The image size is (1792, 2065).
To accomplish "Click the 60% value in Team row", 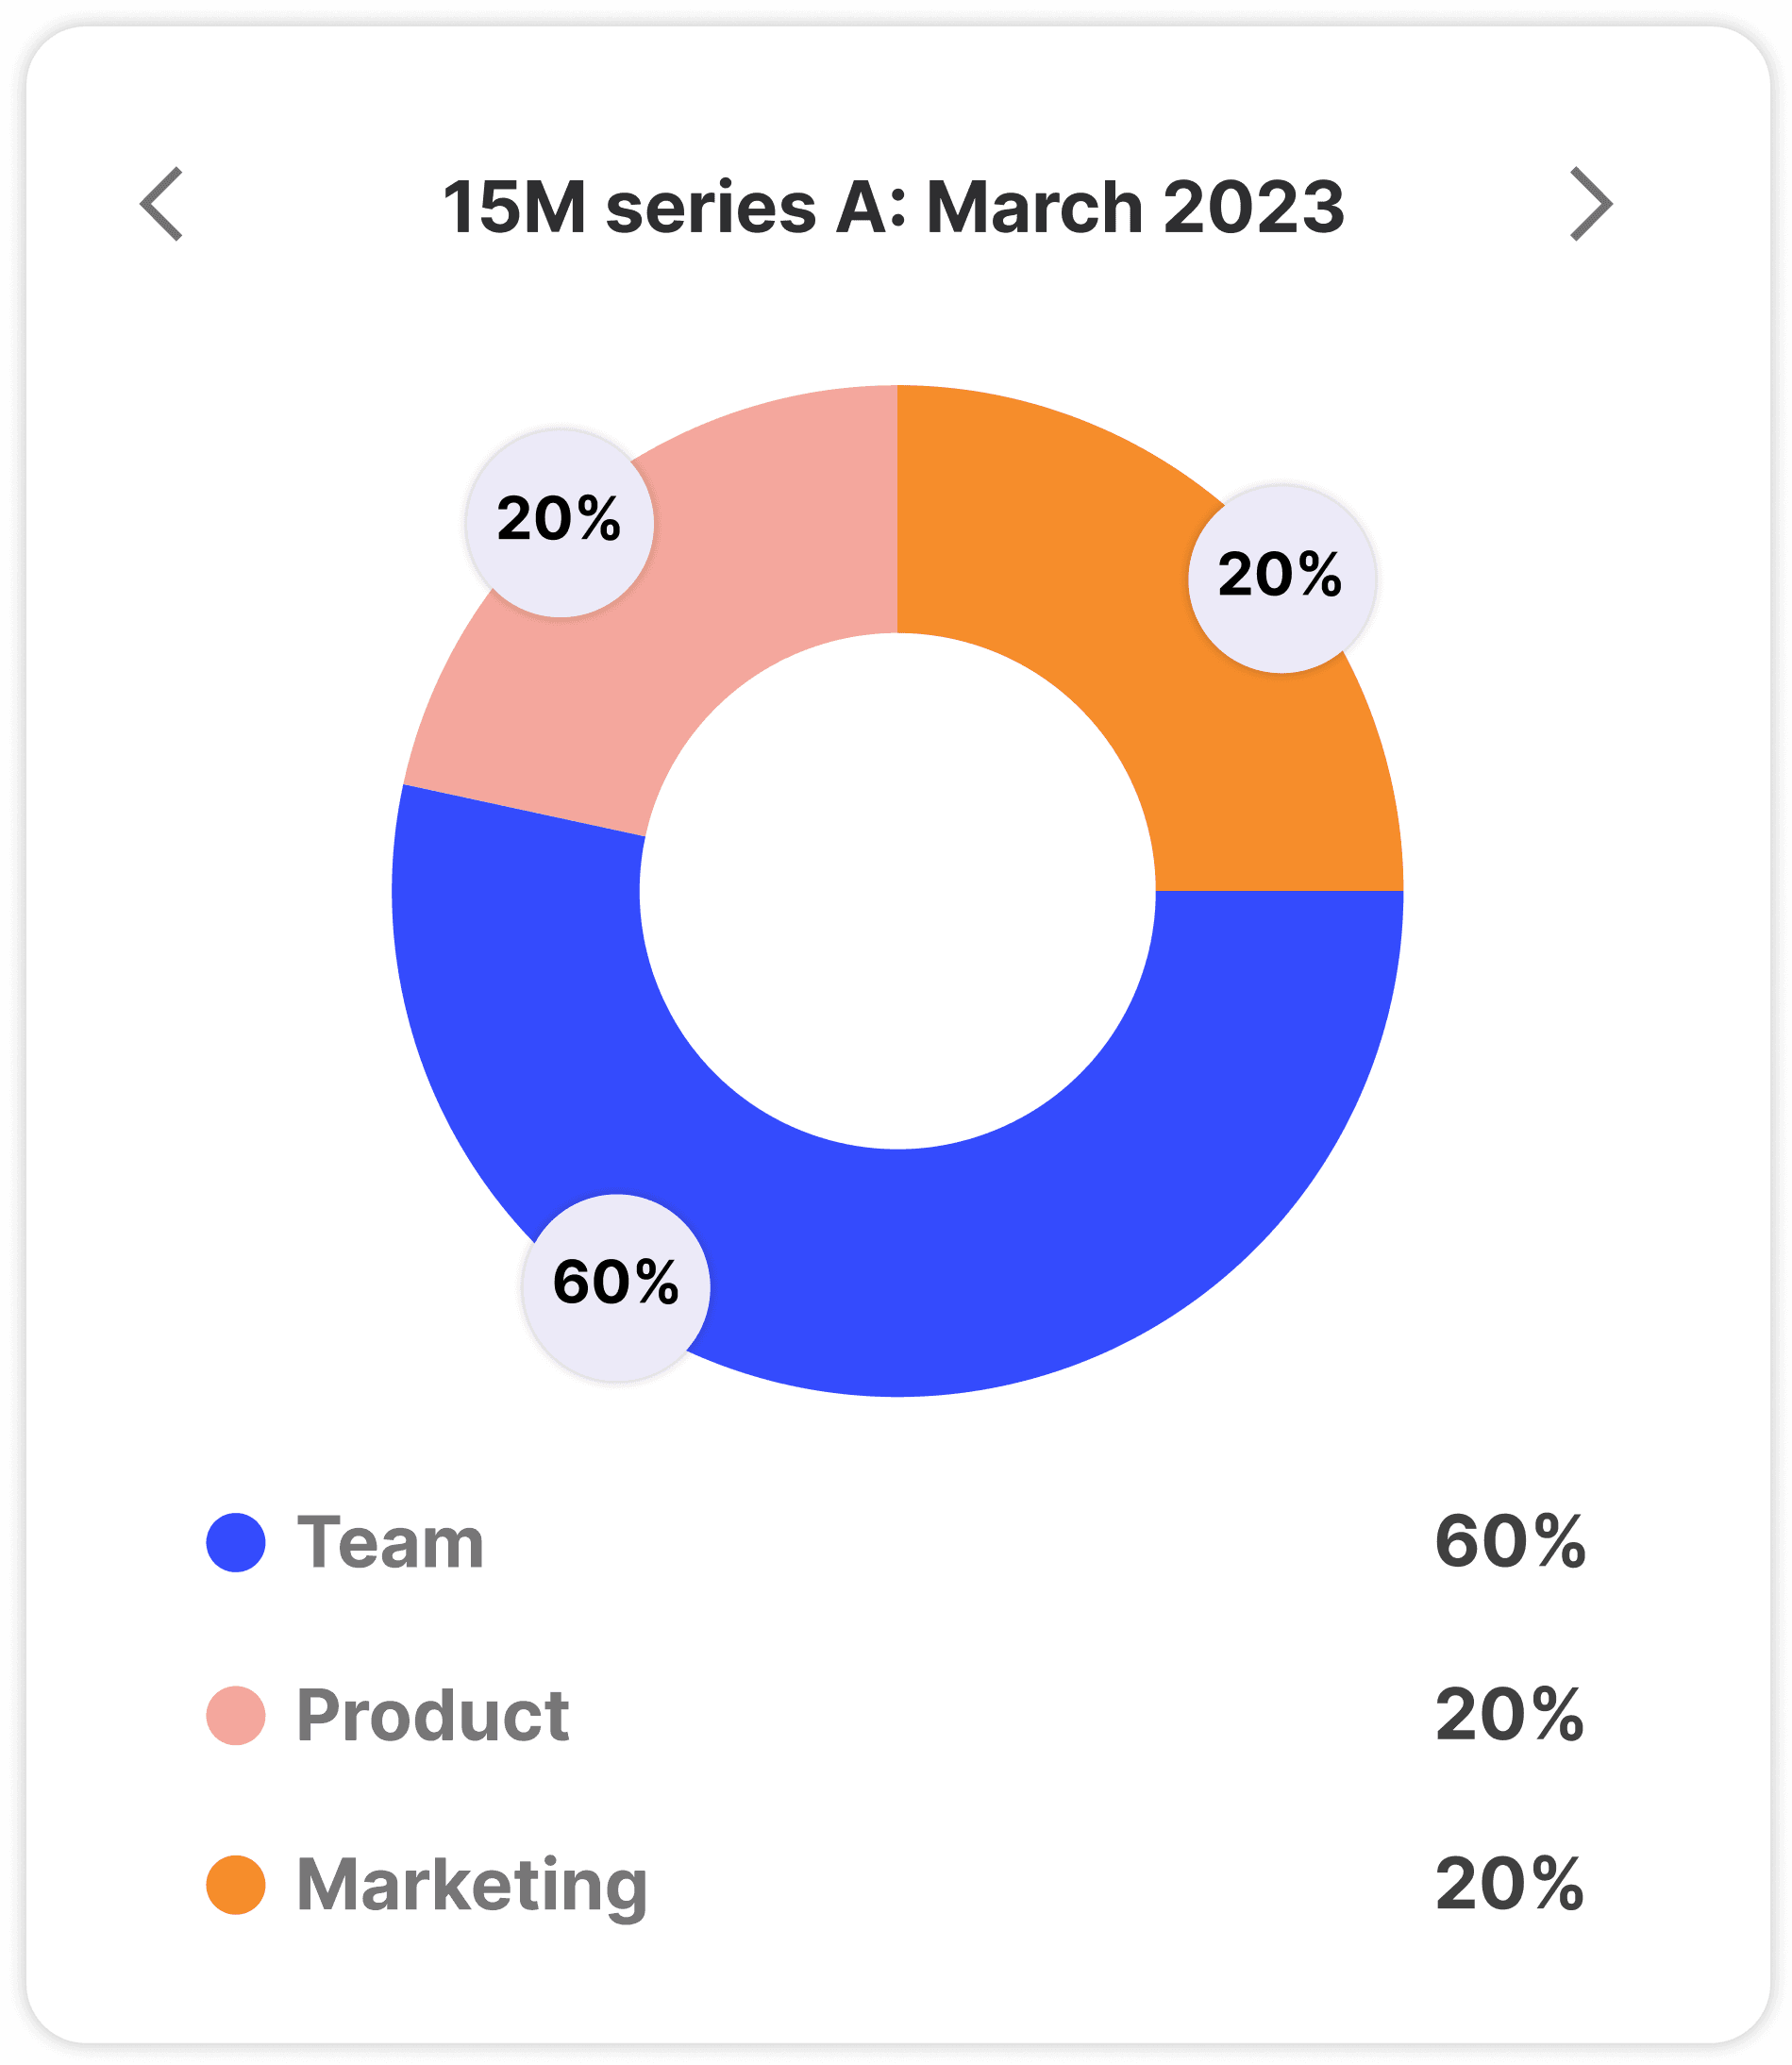I will [x=1510, y=1541].
